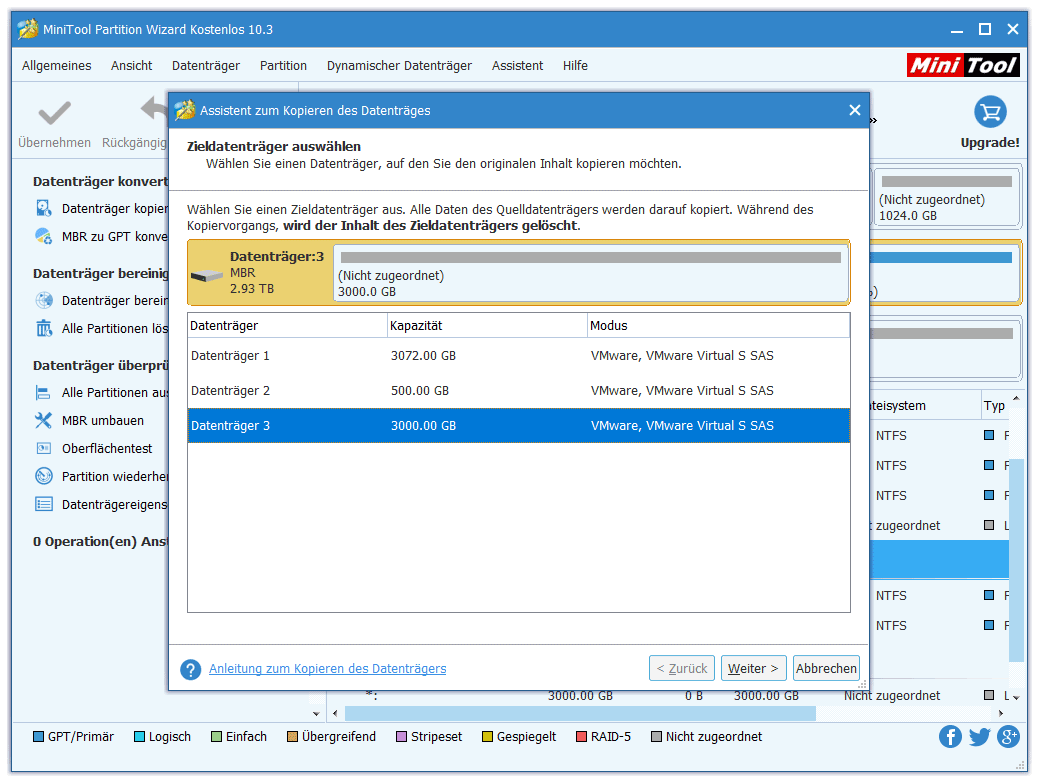The image size is (1038, 778).
Task: Open the Assistent menu
Action: [517, 66]
